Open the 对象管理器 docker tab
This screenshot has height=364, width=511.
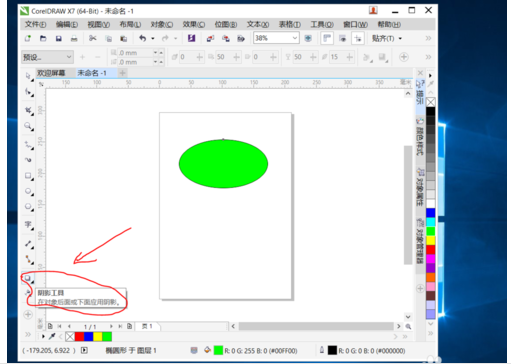click(420, 241)
